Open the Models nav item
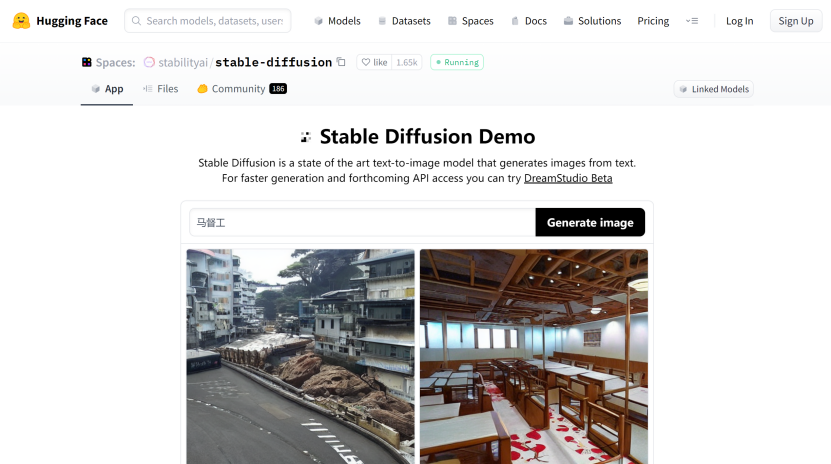Screen dimensions: 831x464 tap(337, 21)
